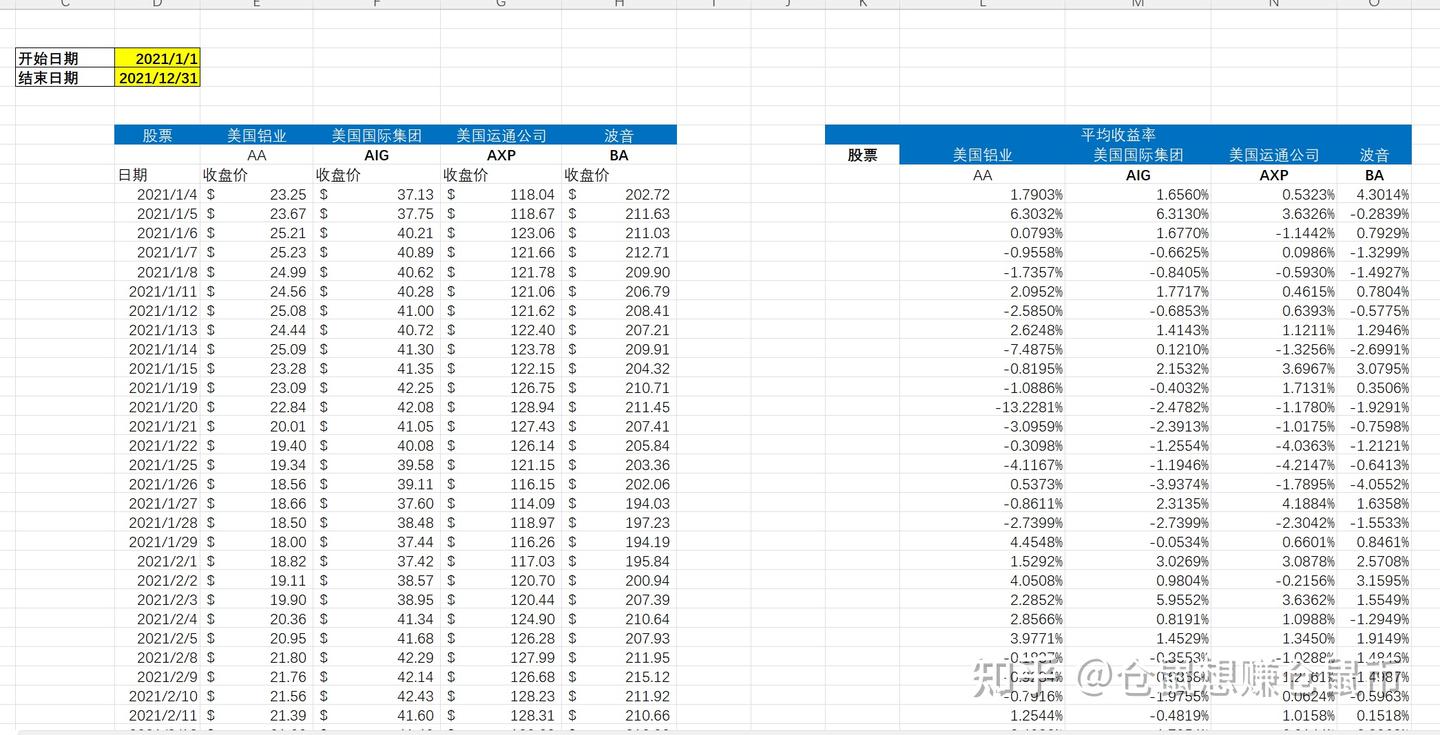This screenshot has height=735, width=1440.
Task: Select the 平均收益率 header cell
Action: pos(1118,135)
